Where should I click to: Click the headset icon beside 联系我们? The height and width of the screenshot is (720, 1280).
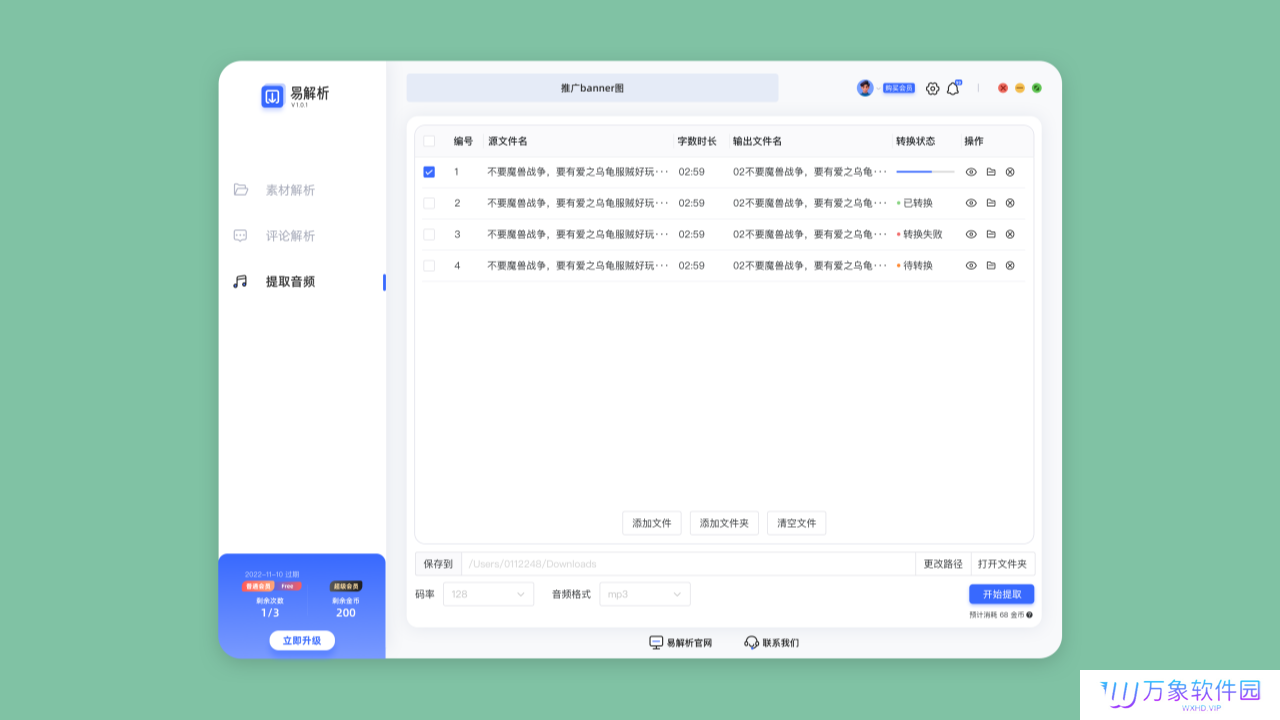pos(752,642)
